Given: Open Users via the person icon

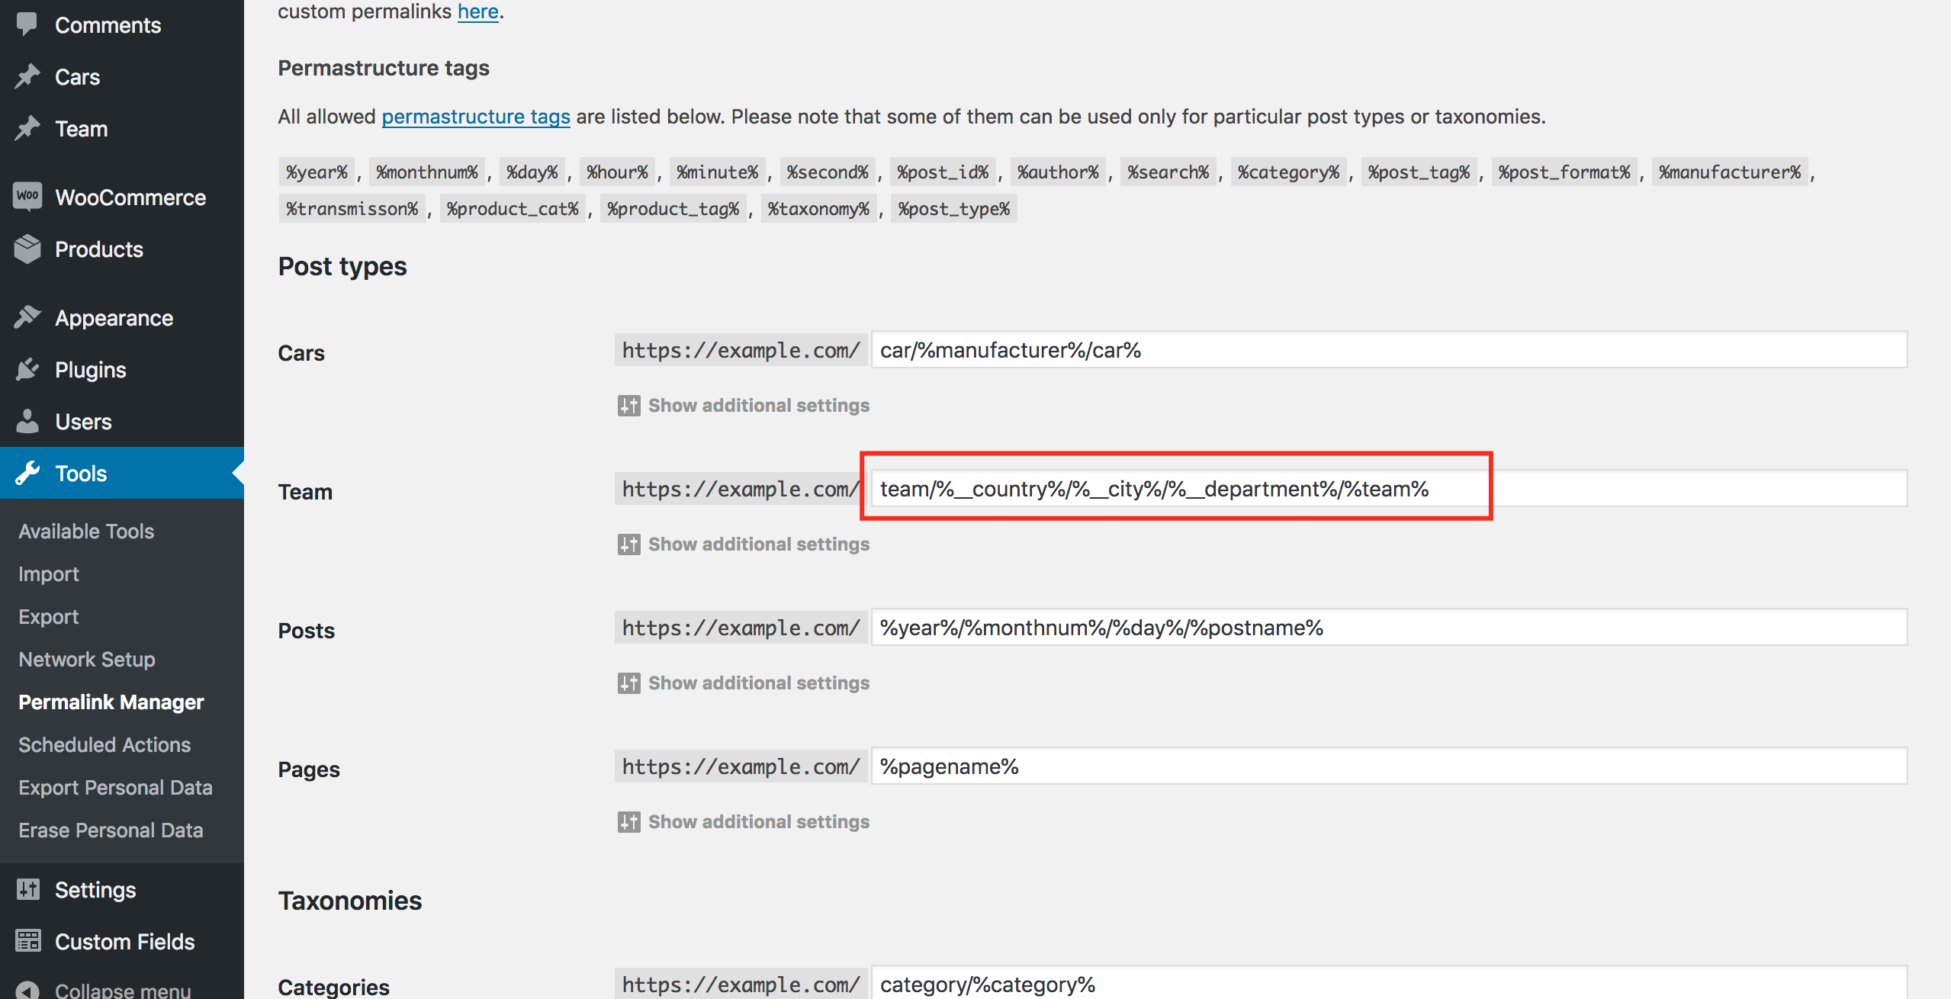Looking at the screenshot, I should click(x=28, y=421).
